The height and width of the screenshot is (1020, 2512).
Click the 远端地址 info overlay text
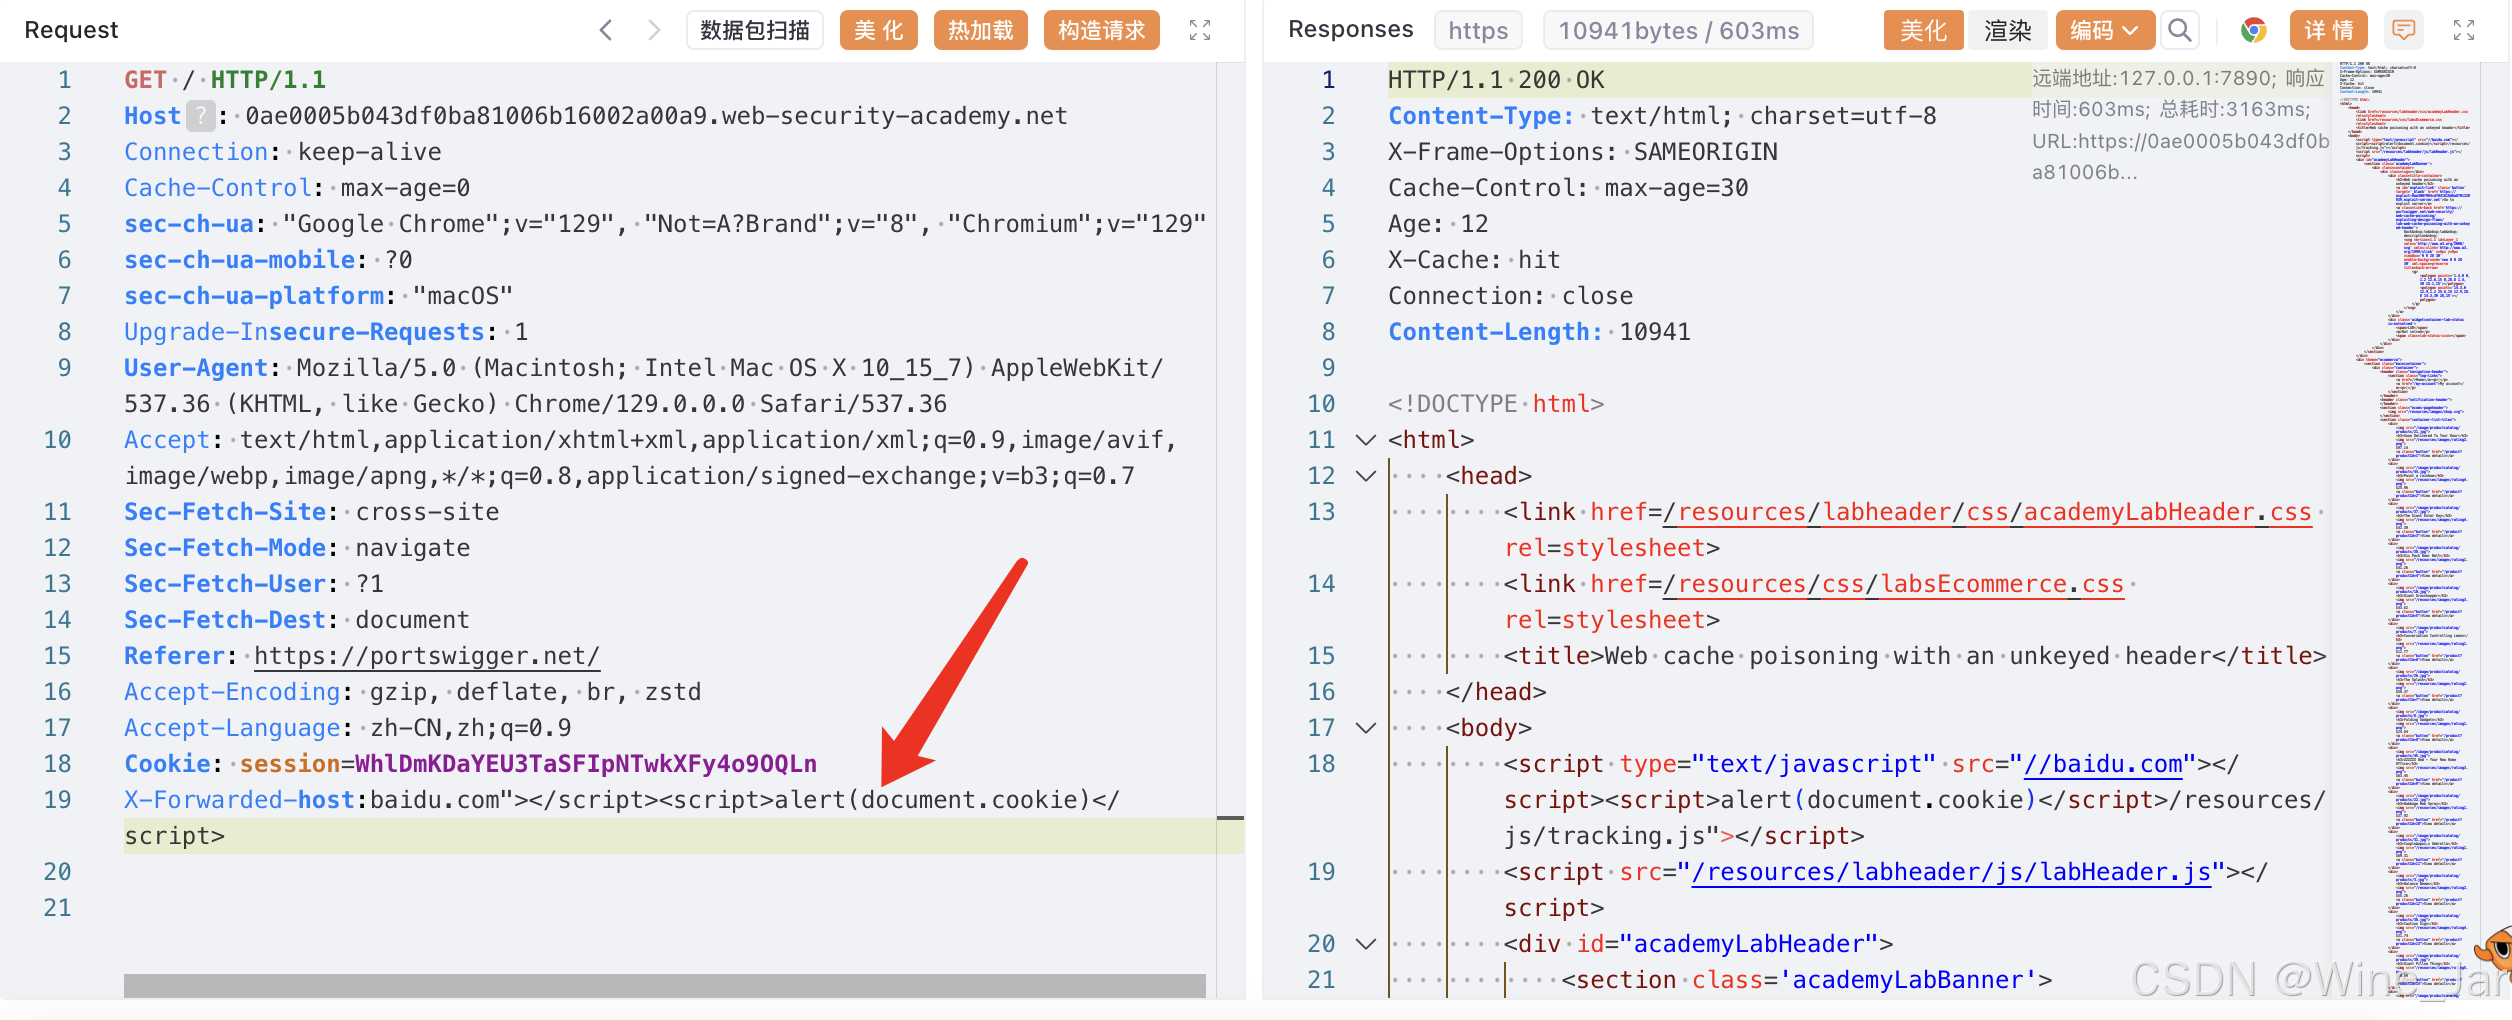pos(2180,126)
